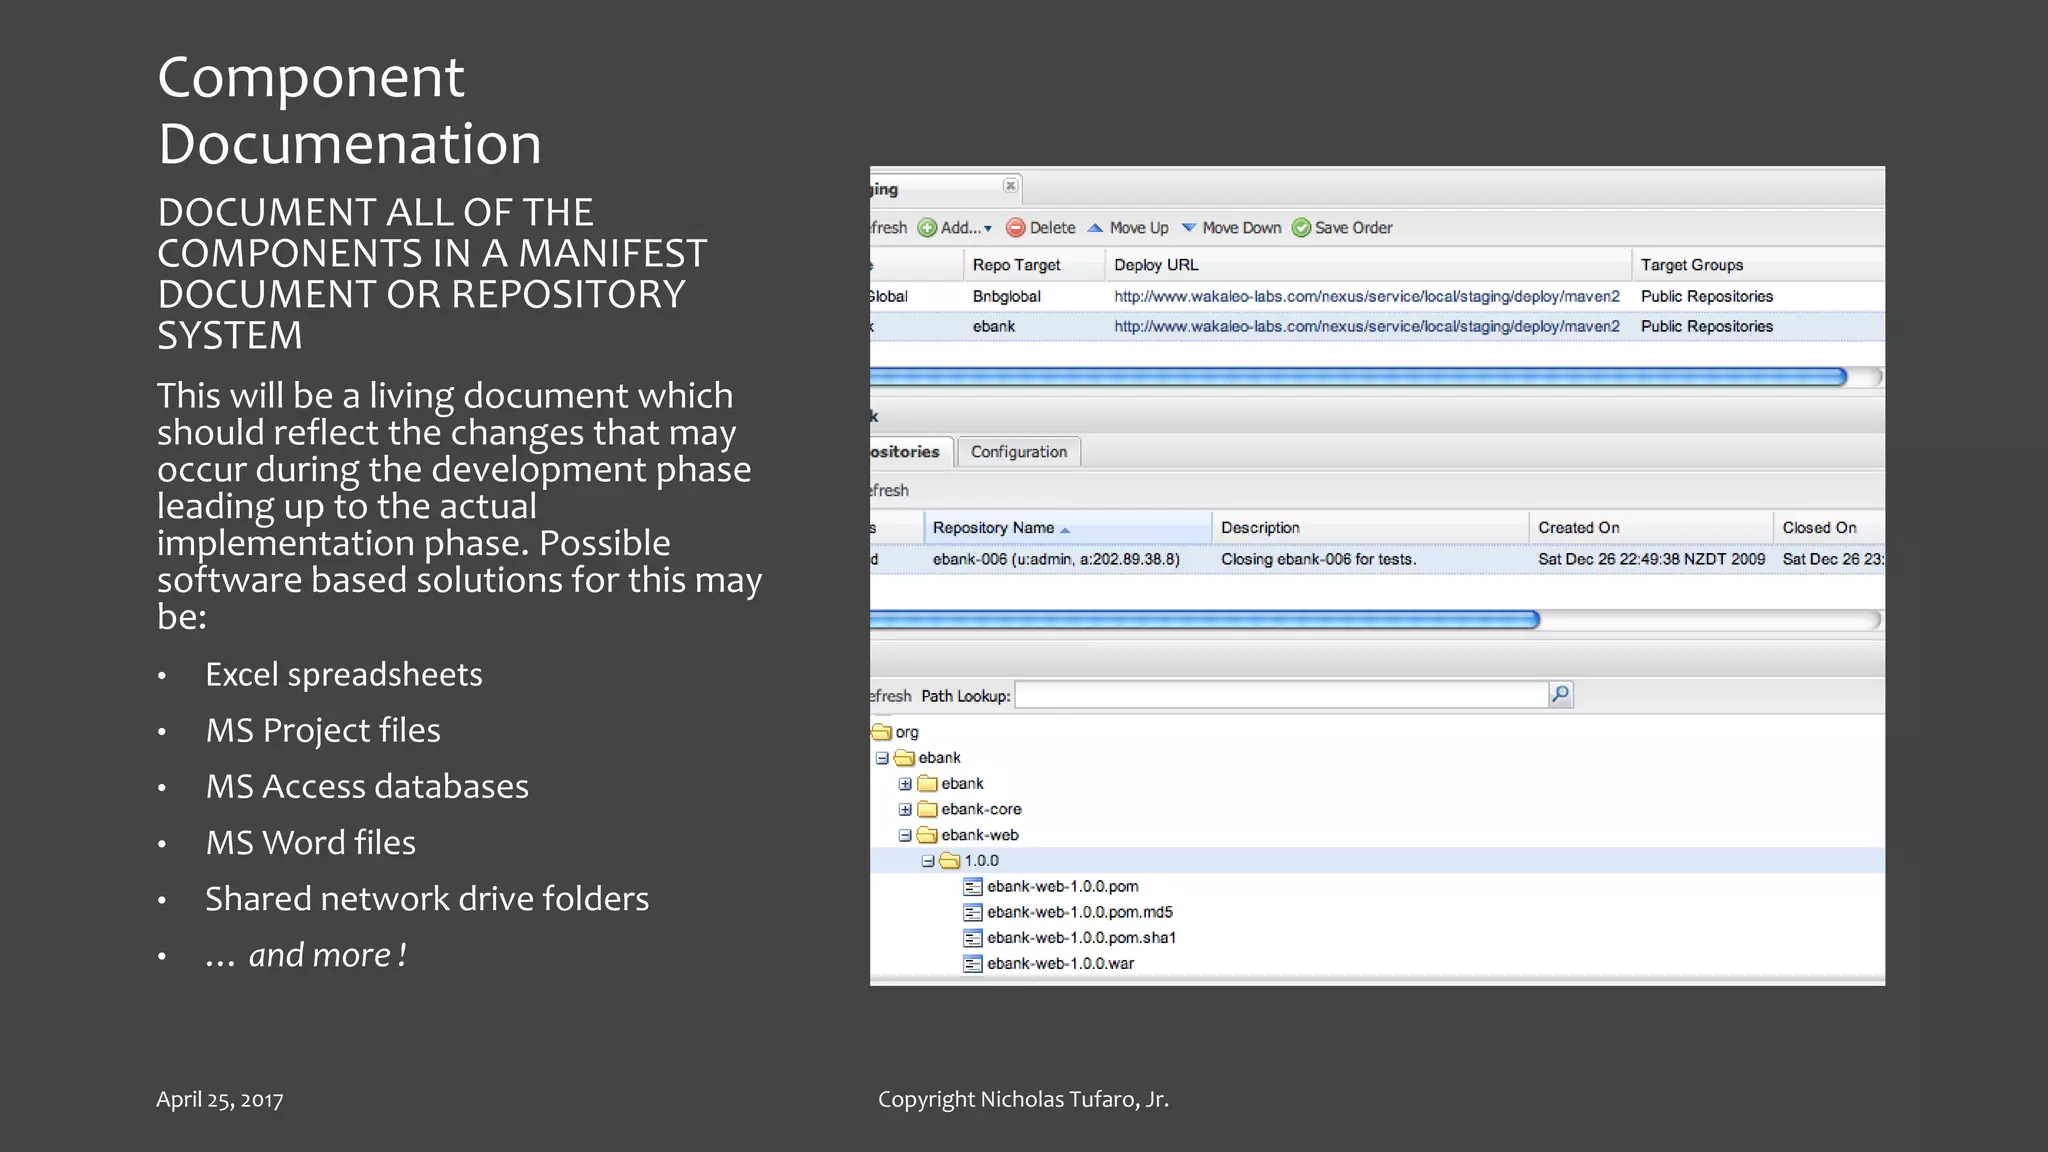
Task: Select the ebank repo target cell
Action: [x=994, y=327]
